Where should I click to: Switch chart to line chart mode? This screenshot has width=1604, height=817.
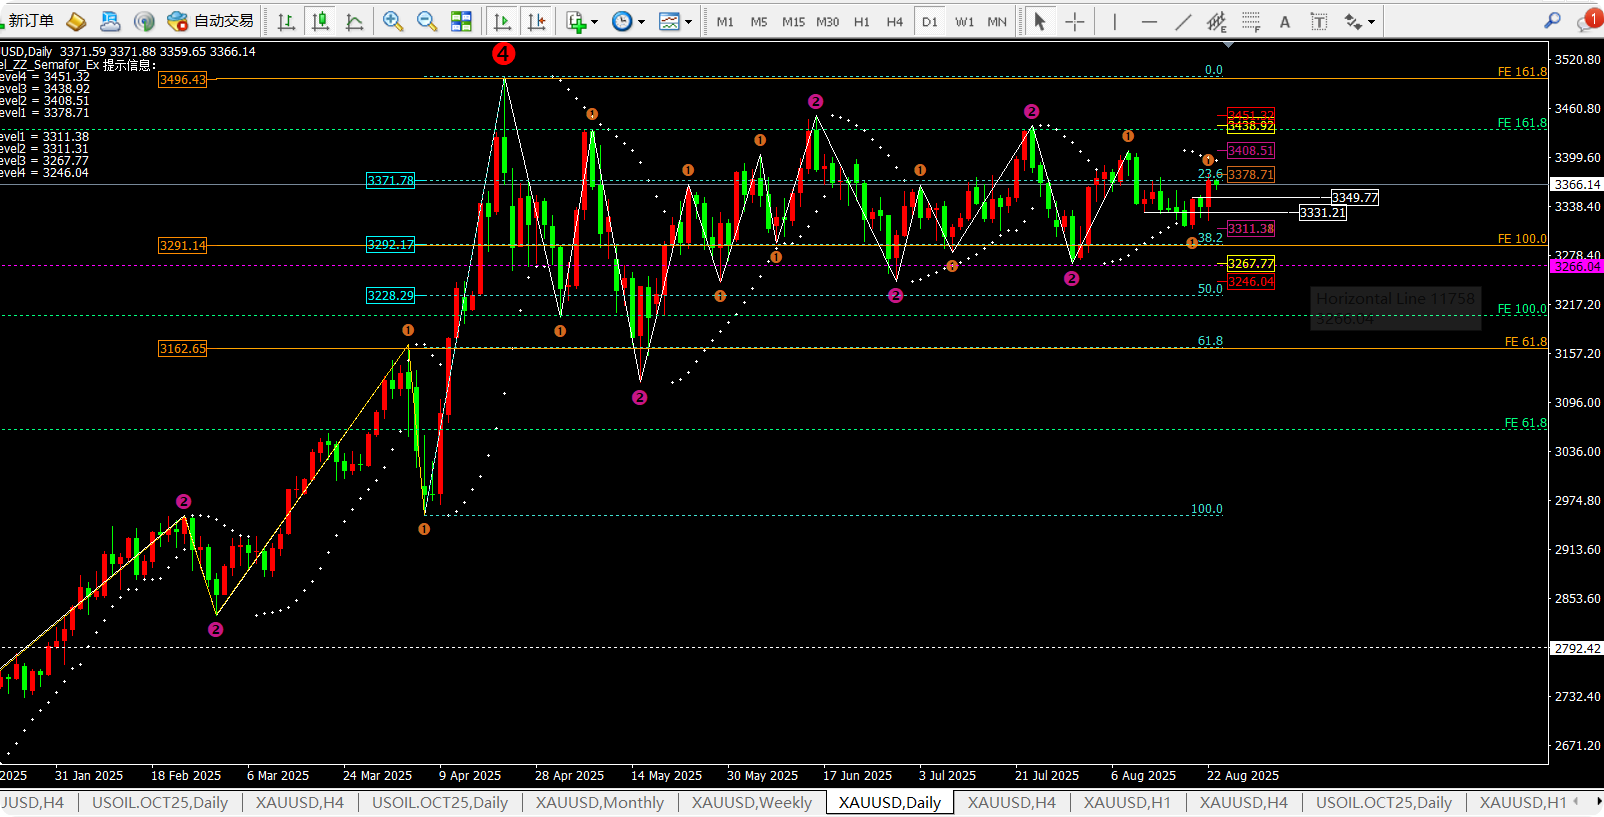(354, 21)
